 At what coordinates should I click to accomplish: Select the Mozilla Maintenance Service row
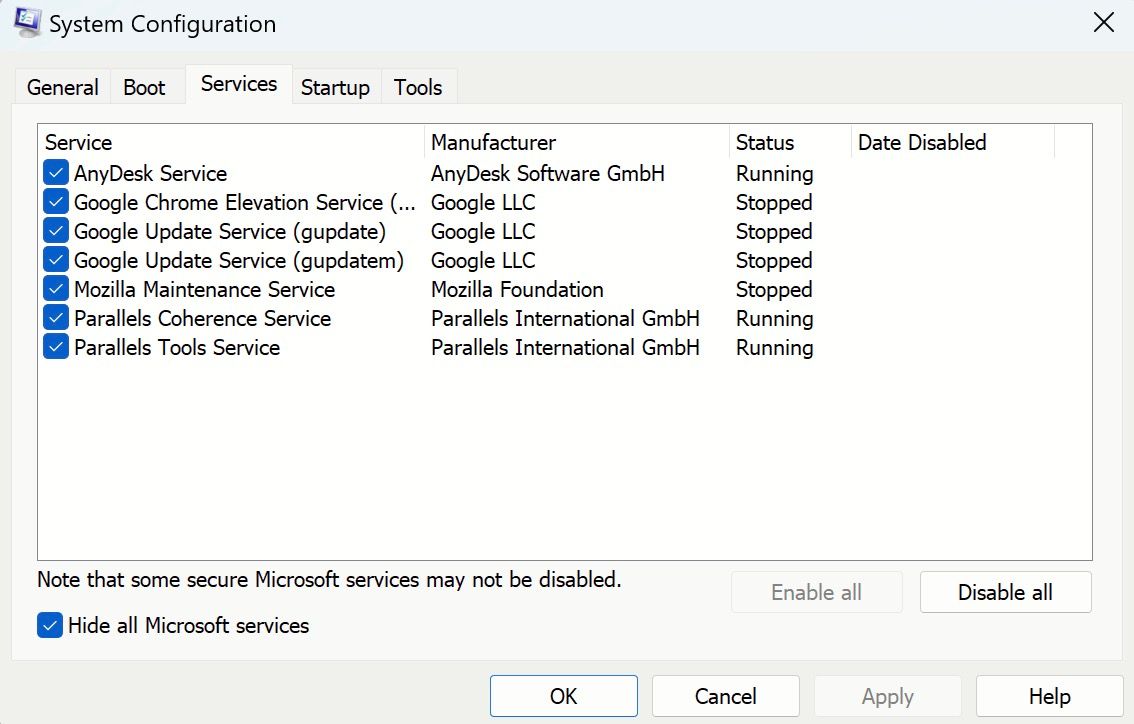[x=204, y=289]
